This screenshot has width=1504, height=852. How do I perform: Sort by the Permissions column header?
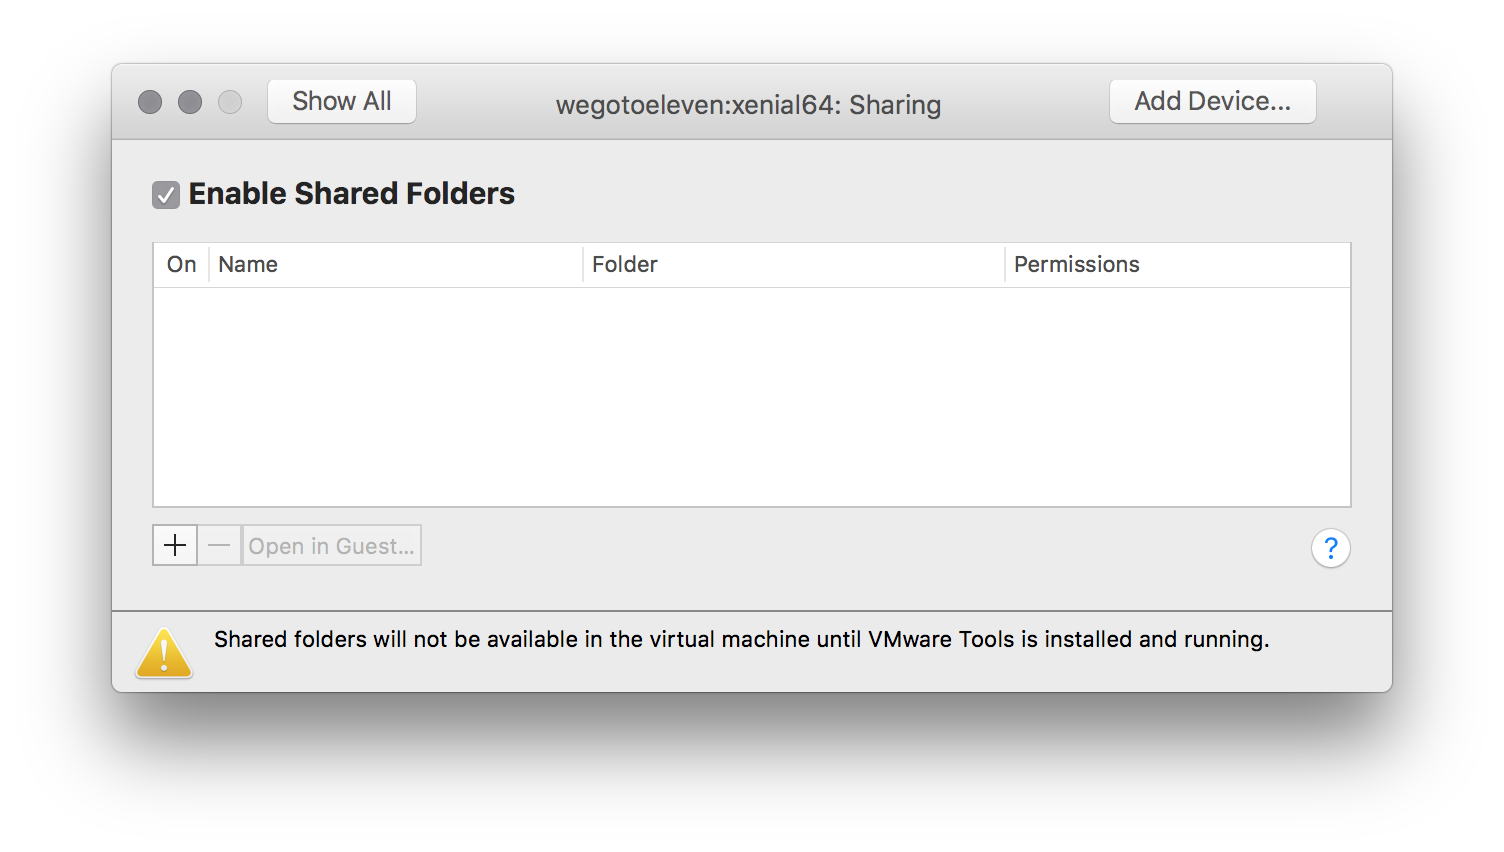tap(1178, 265)
